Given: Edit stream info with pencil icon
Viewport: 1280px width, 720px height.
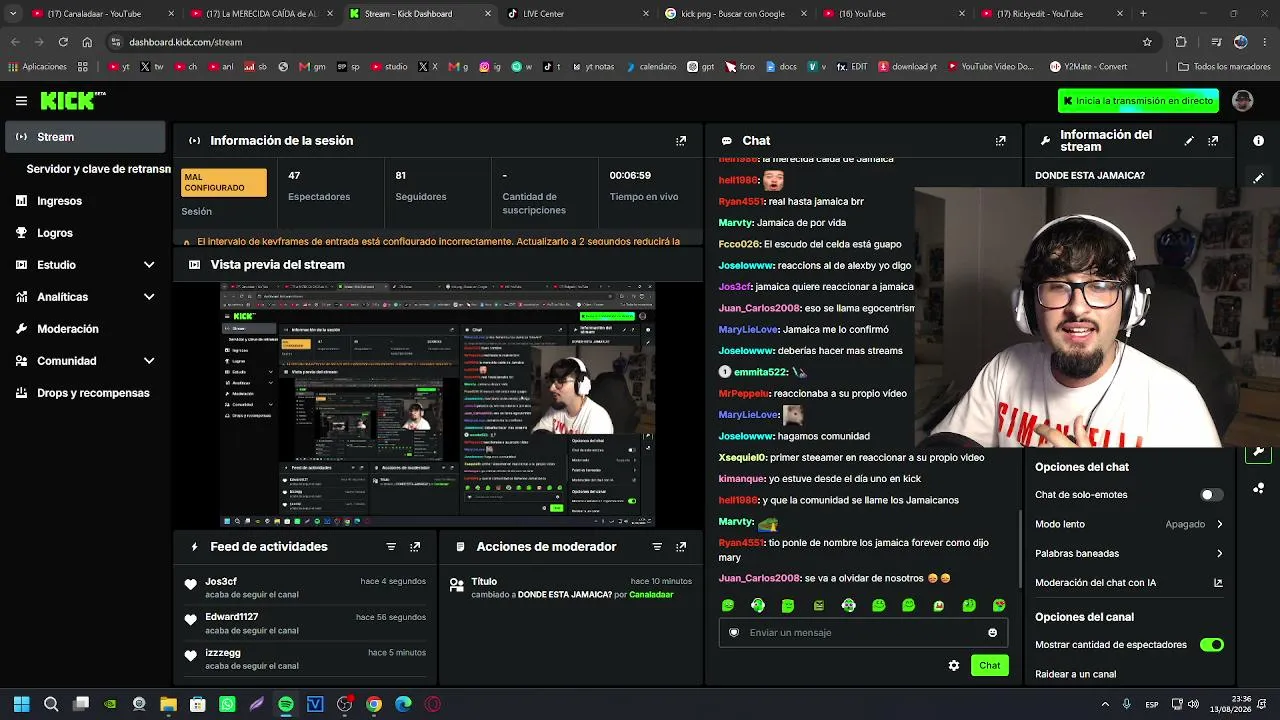Looking at the screenshot, I should pyautogui.click(x=1189, y=141).
